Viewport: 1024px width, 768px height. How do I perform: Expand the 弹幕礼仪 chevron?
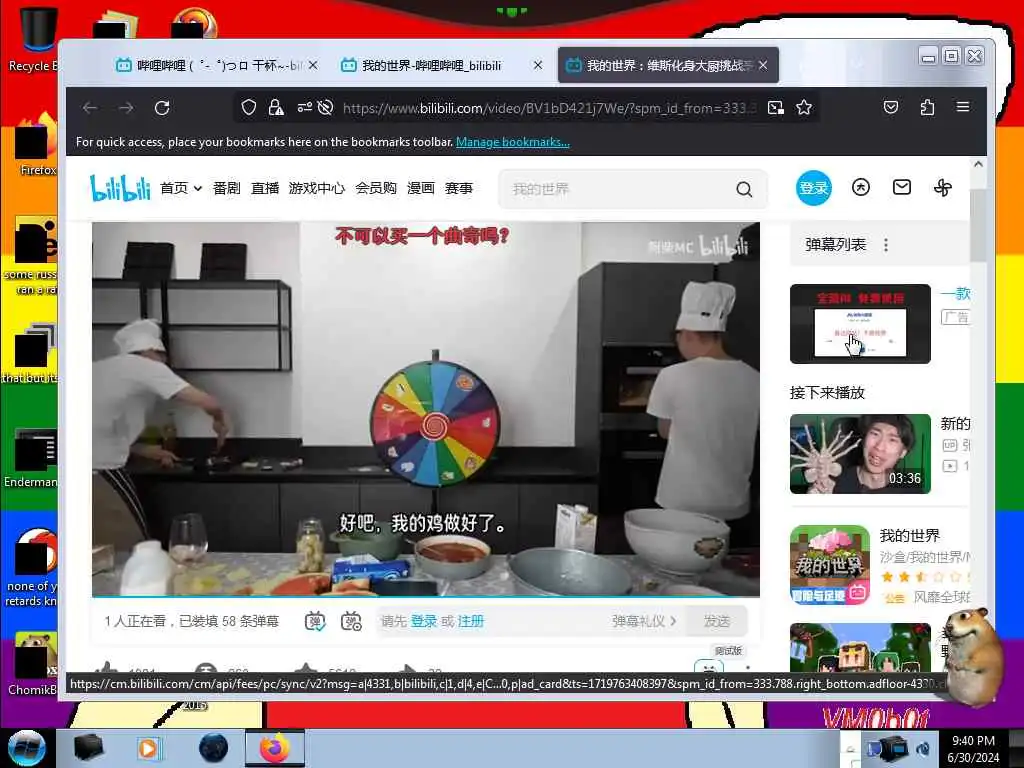673,621
